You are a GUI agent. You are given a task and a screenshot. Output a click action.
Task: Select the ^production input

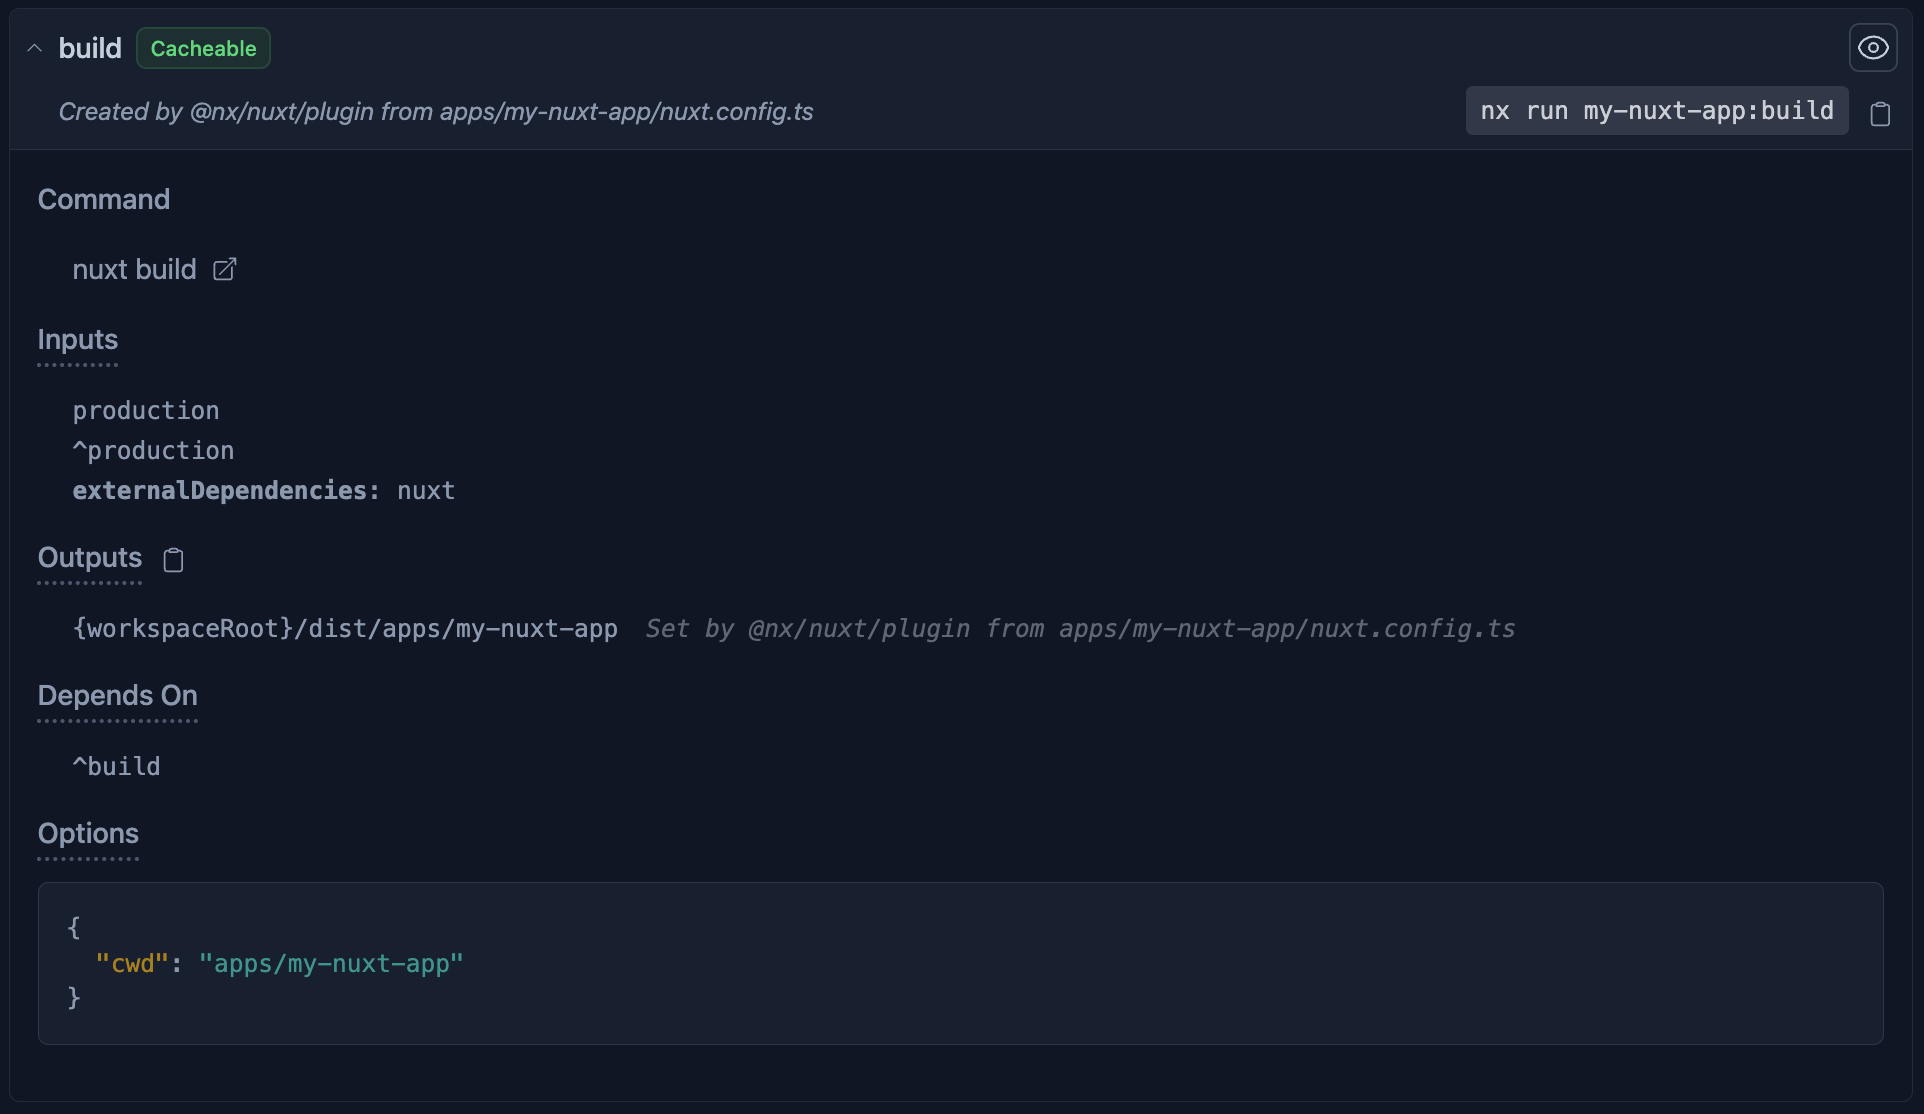pos(153,450)
